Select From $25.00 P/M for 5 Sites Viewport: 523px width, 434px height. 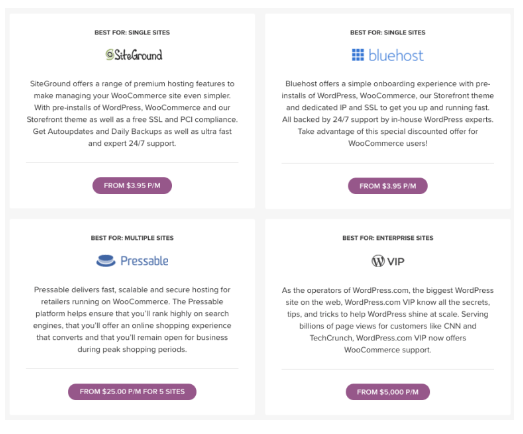coord(132,392)
